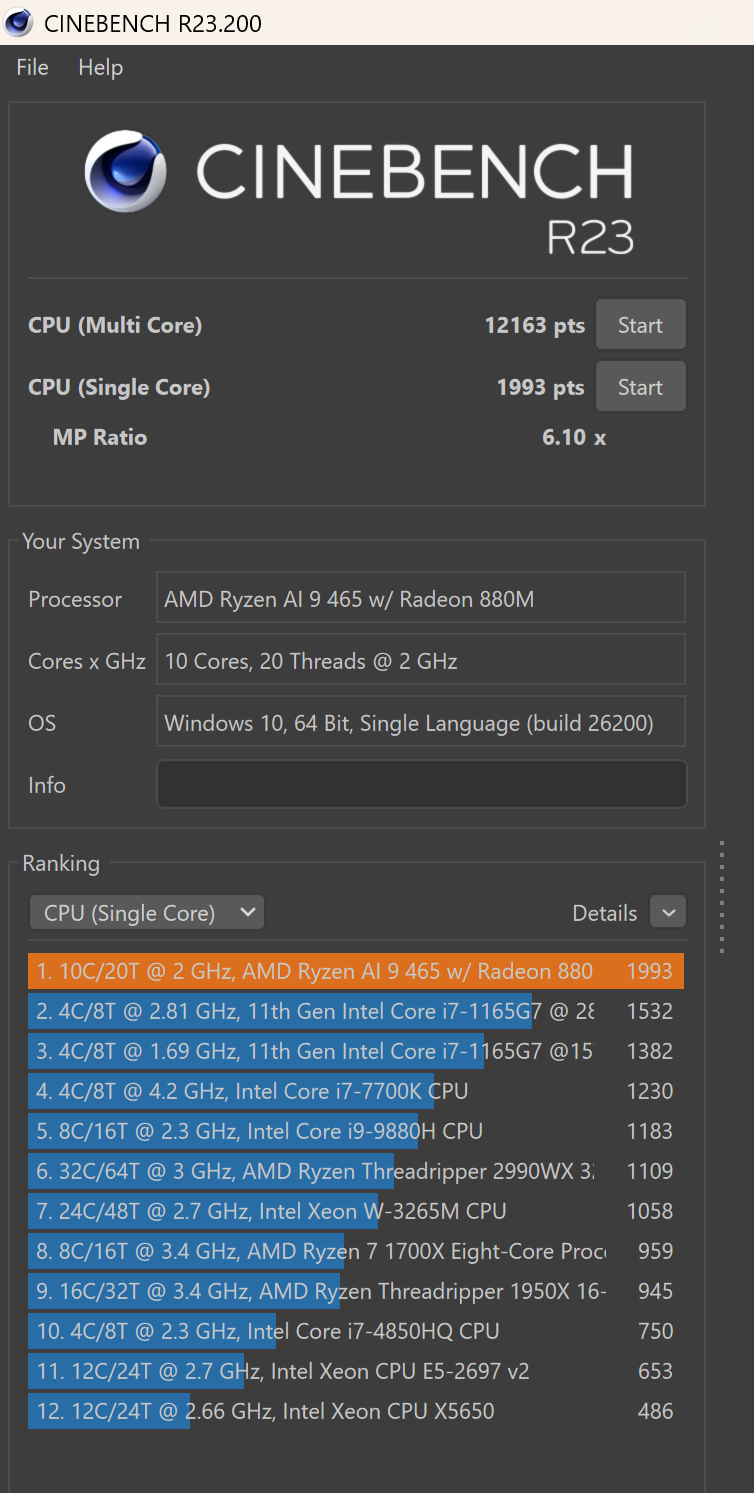Select the i7-1165G7 2.81 GHz ranking row

[x=355, y=1011]
